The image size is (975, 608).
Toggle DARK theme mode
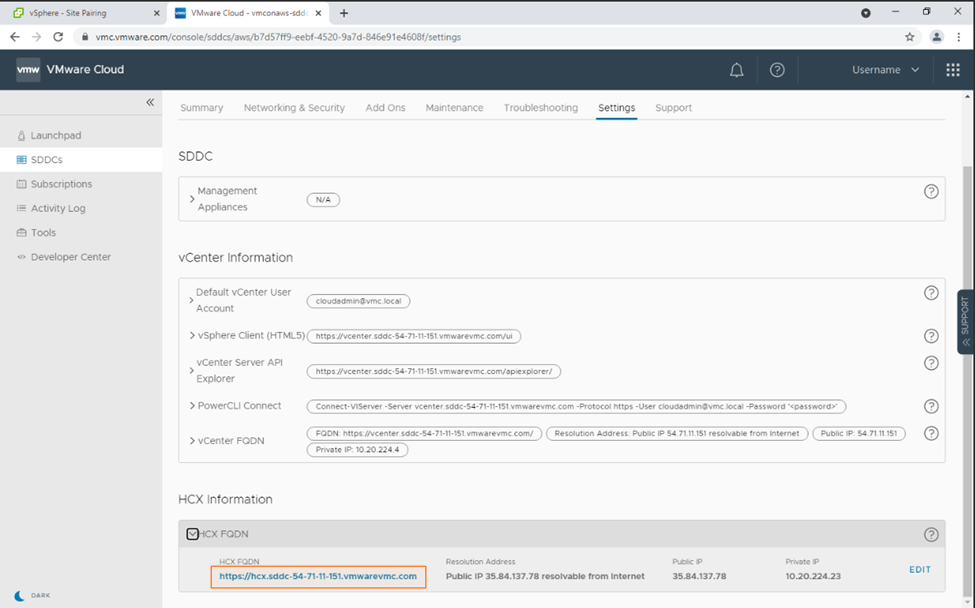(34, 595)
